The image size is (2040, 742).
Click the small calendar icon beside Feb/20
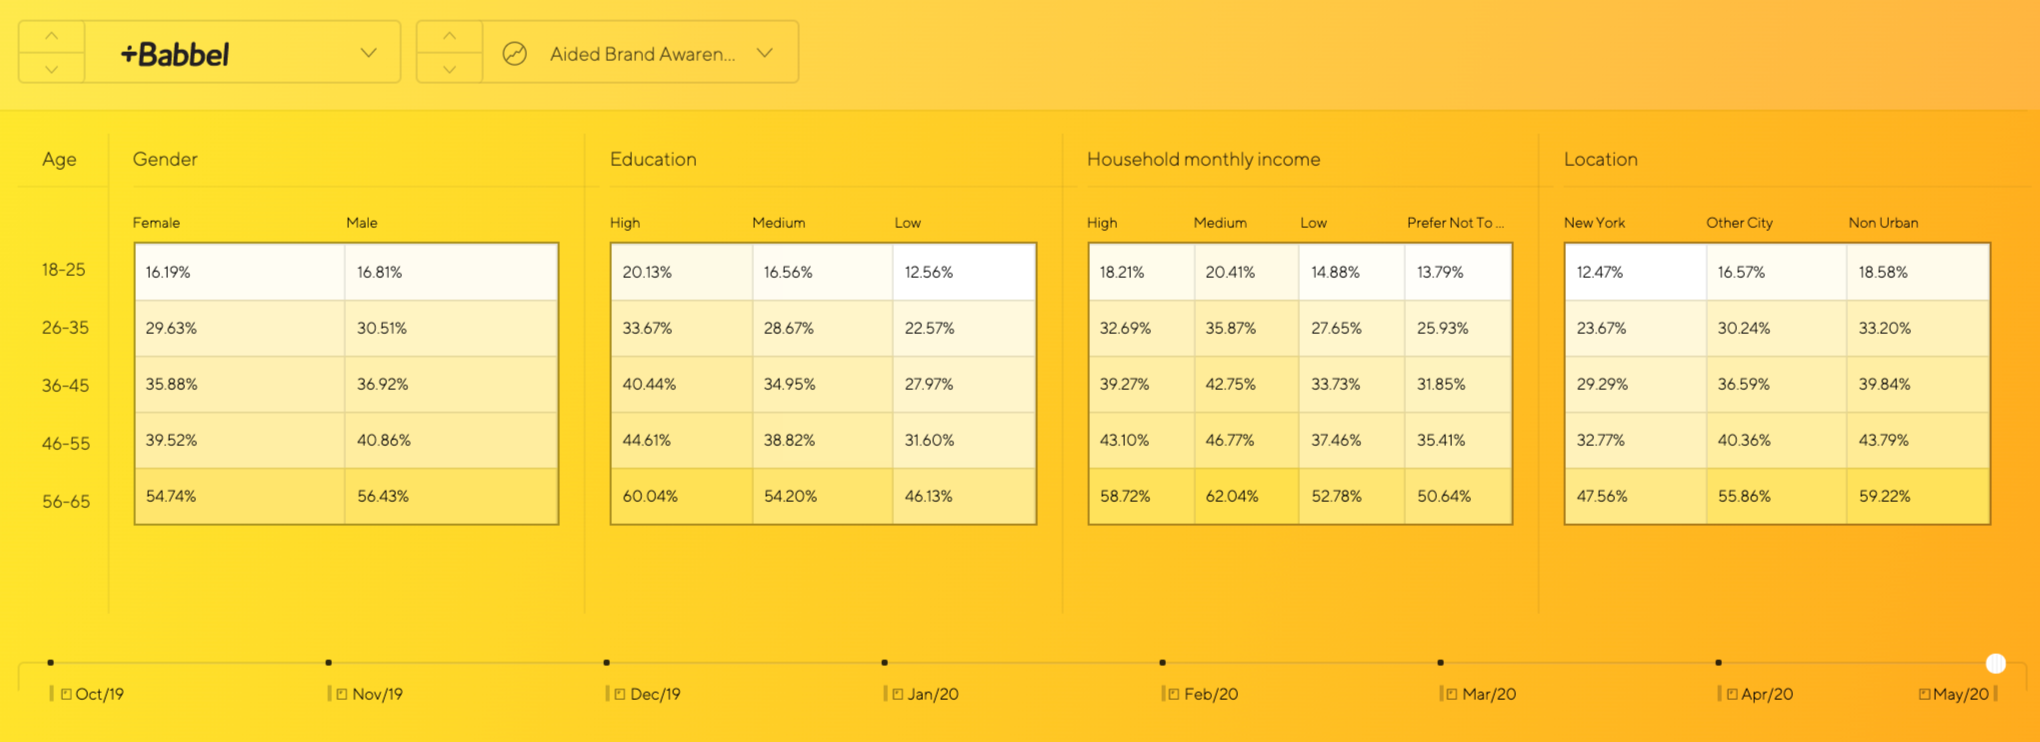[x=1174, y=694]
